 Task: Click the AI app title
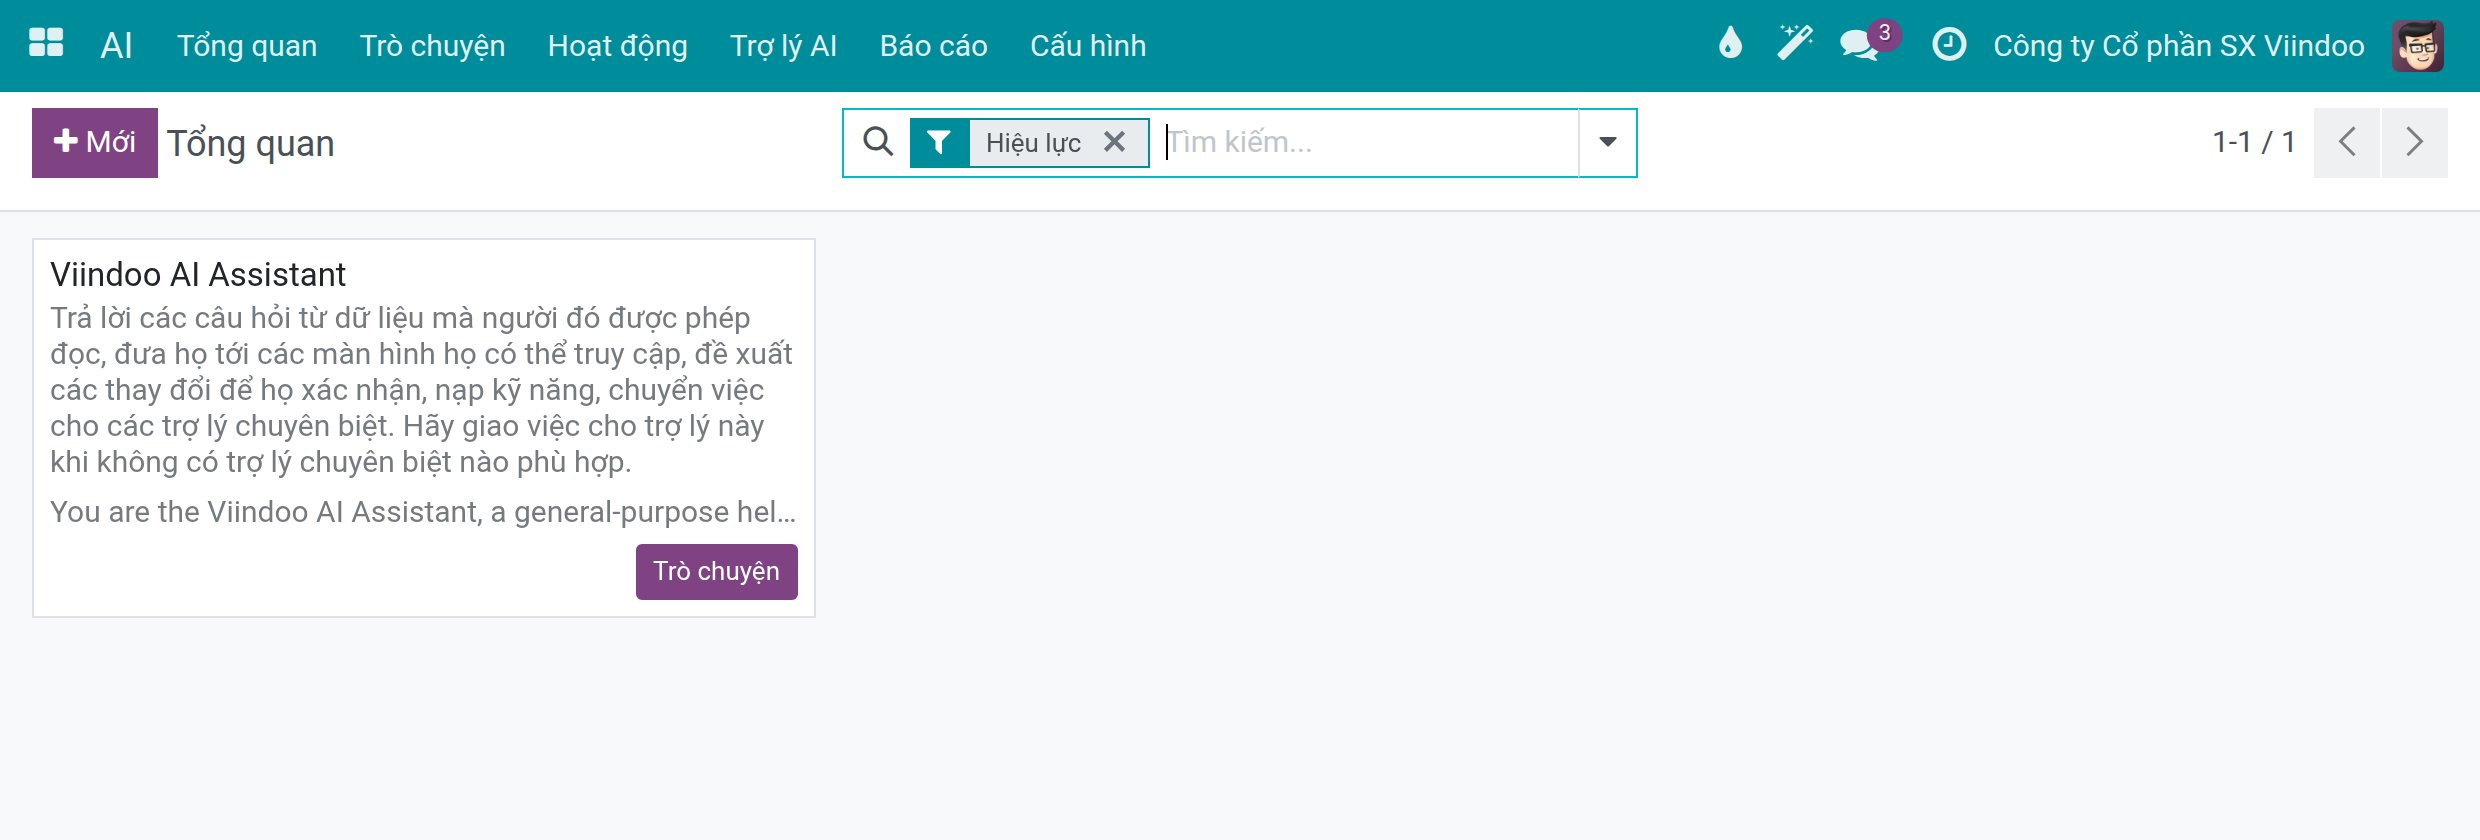116,46
